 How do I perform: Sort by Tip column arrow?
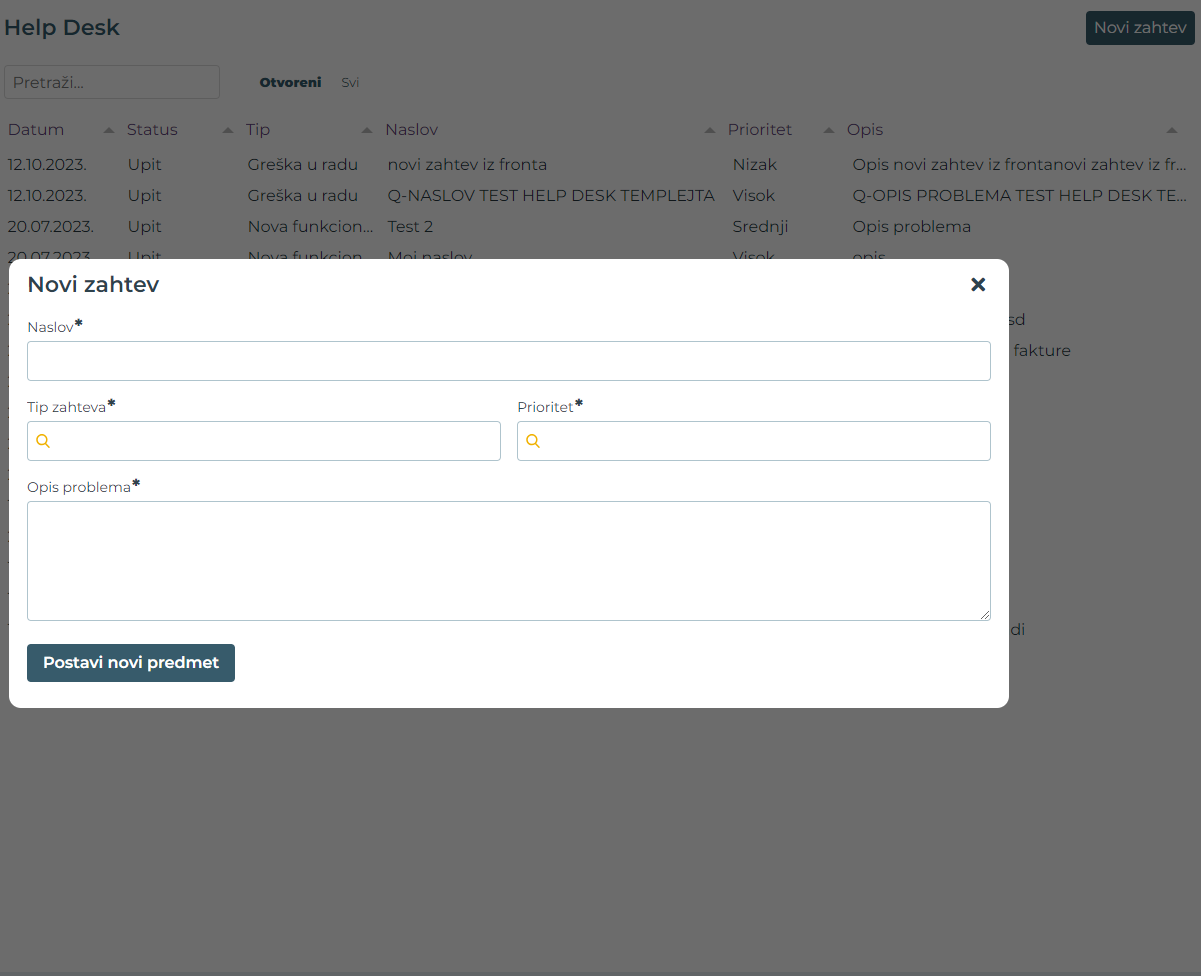pos(366,130)
